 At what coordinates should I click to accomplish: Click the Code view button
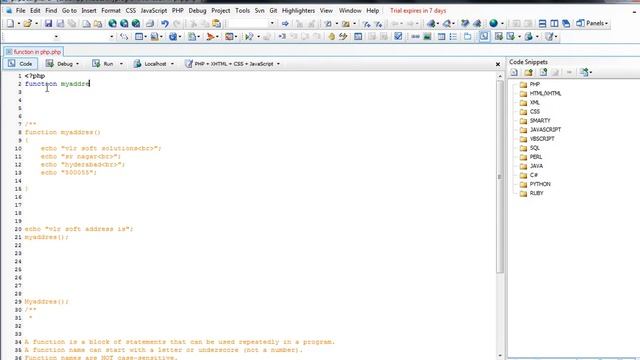[x=20, y=64]
